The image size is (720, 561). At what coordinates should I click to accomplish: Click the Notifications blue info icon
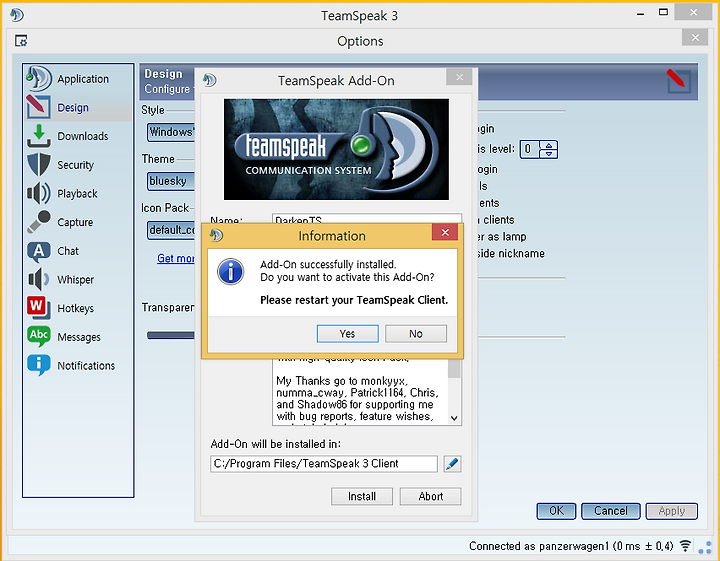pyautogui.click(x=39, y=365)
